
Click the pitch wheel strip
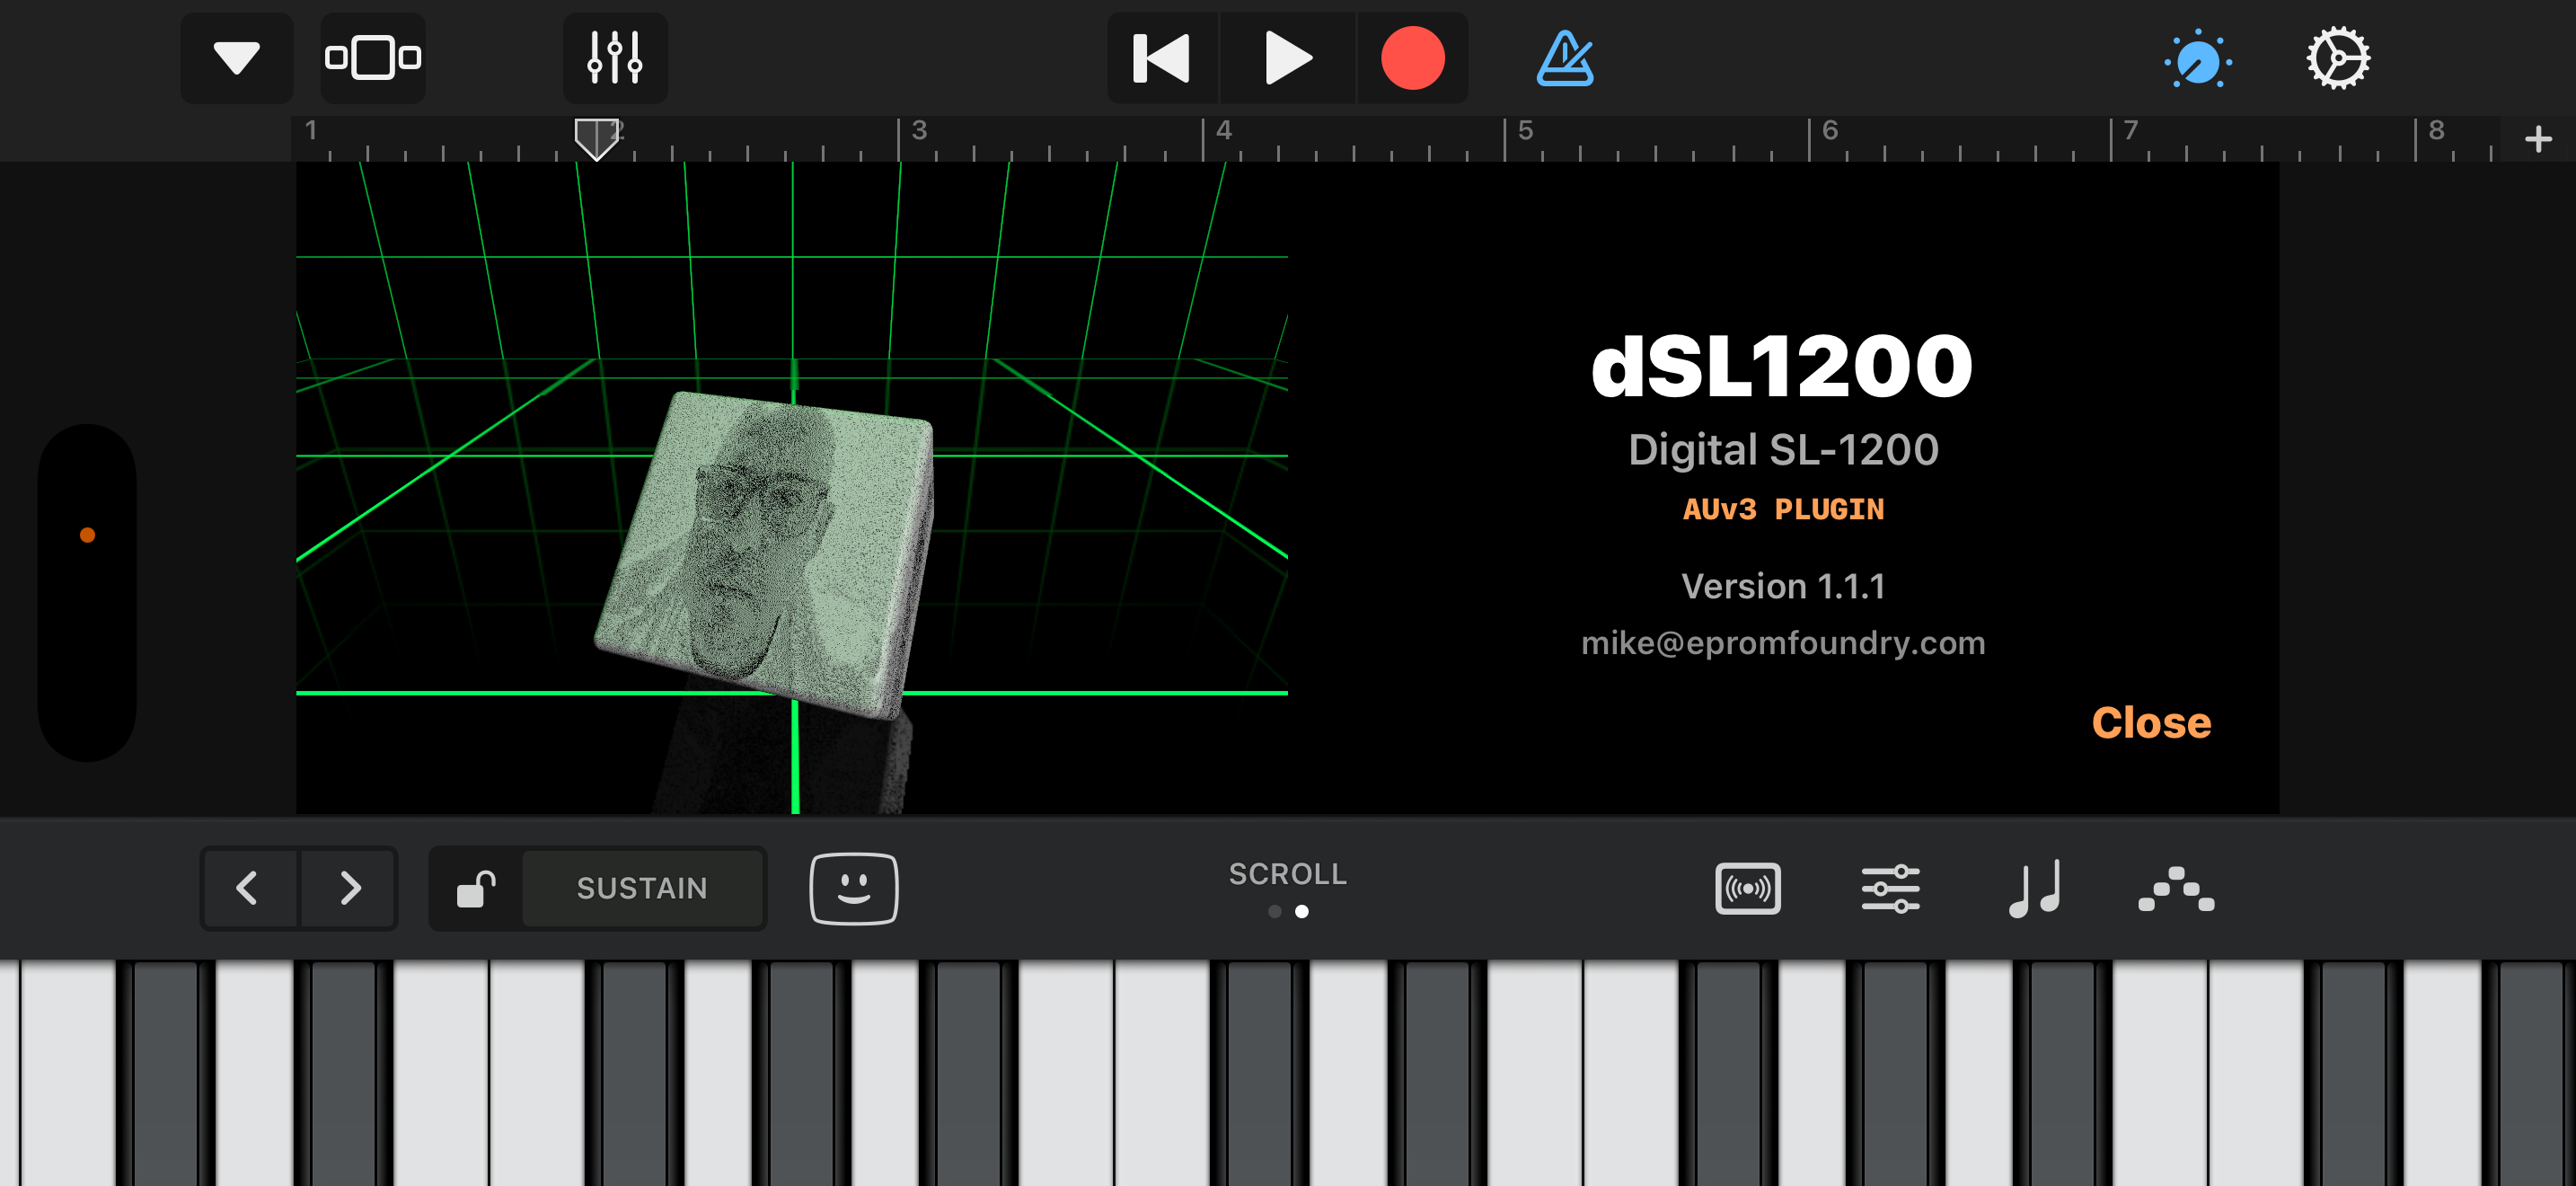point(88,593)
